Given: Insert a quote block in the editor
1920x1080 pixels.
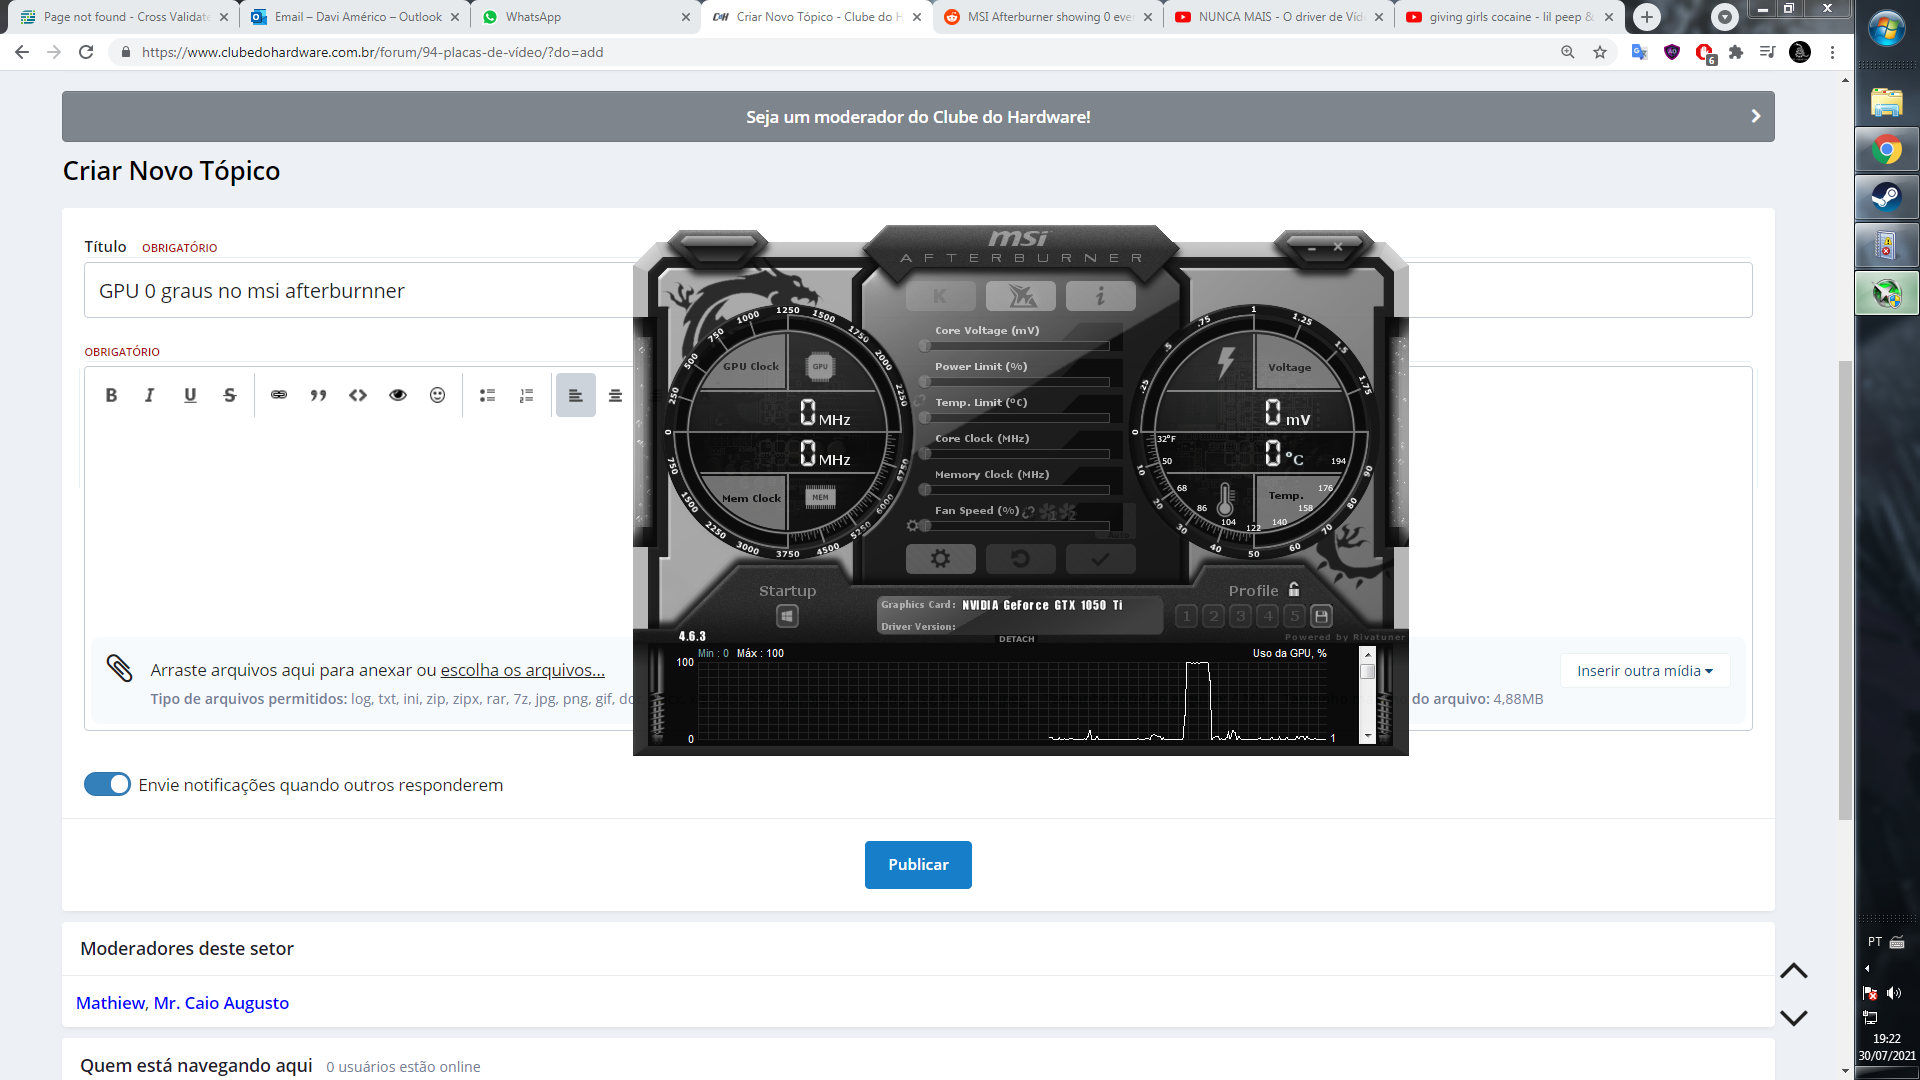Looking at the screenshot, I should point(318,395).
